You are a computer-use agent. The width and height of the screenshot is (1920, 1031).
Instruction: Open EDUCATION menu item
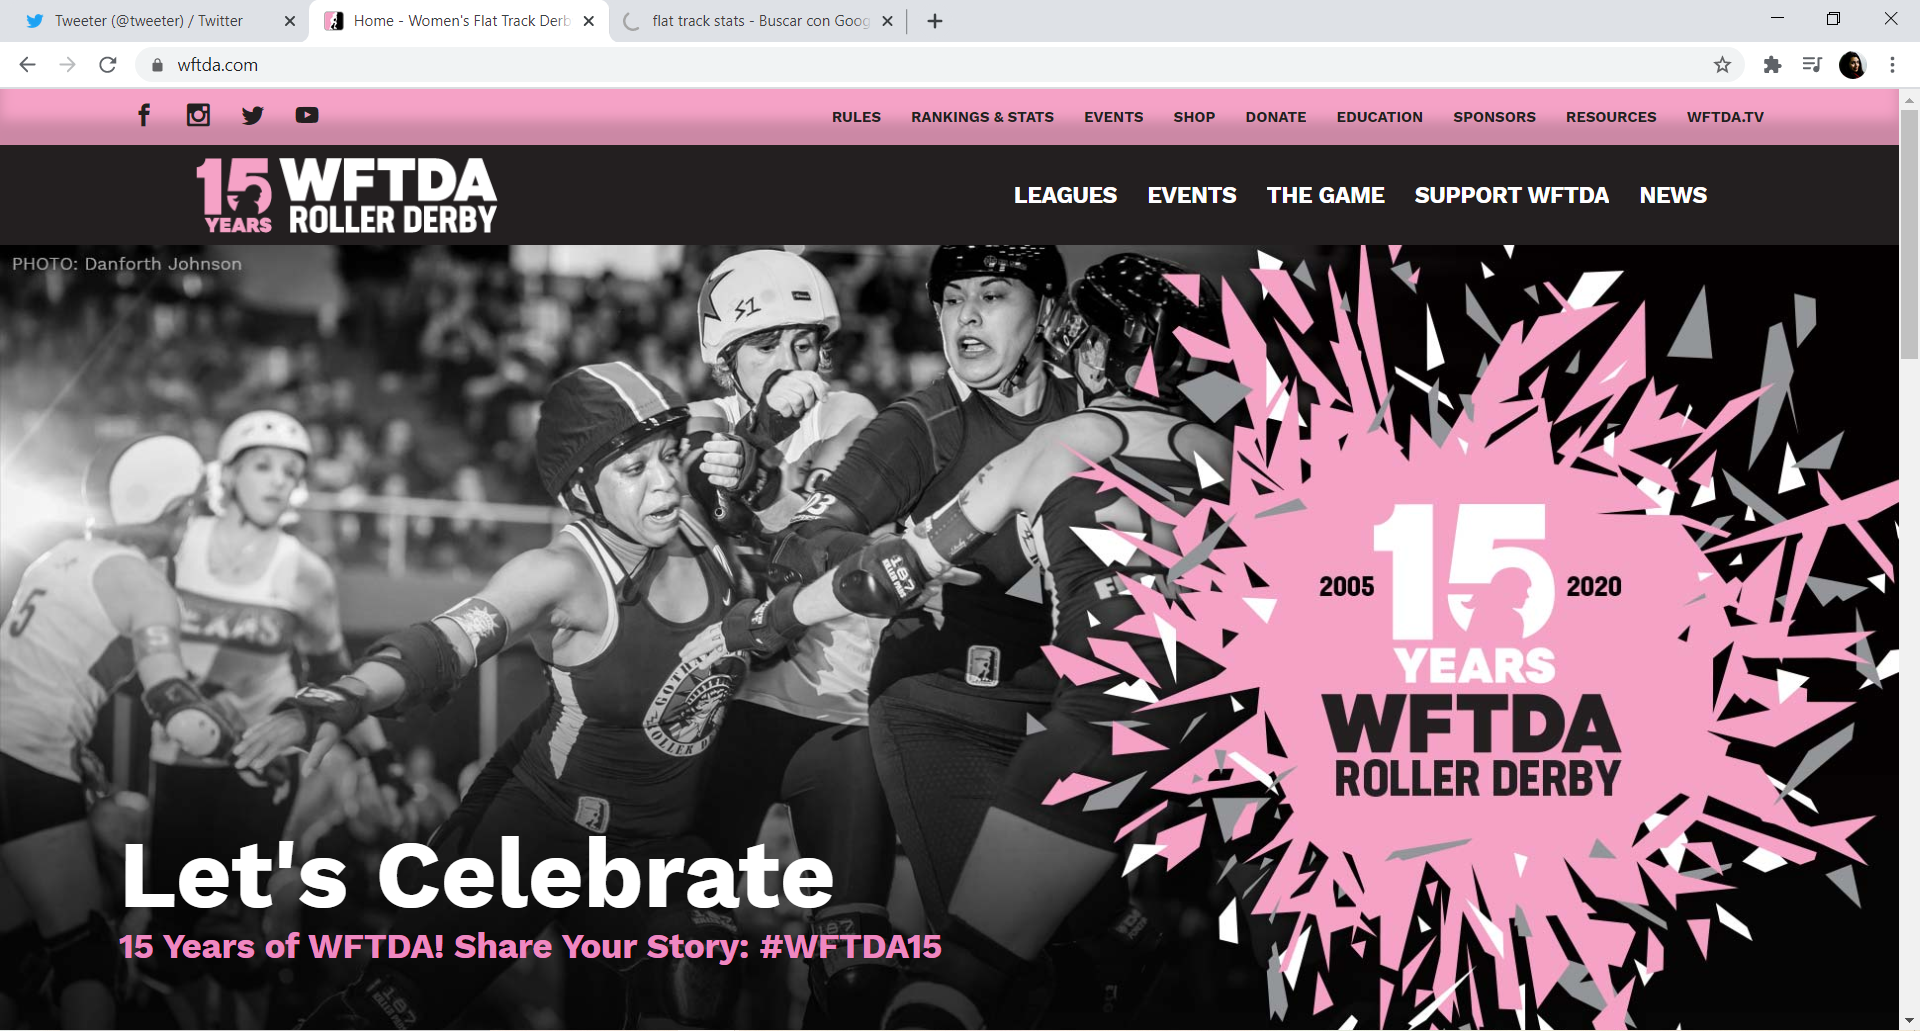[1379, 117]
